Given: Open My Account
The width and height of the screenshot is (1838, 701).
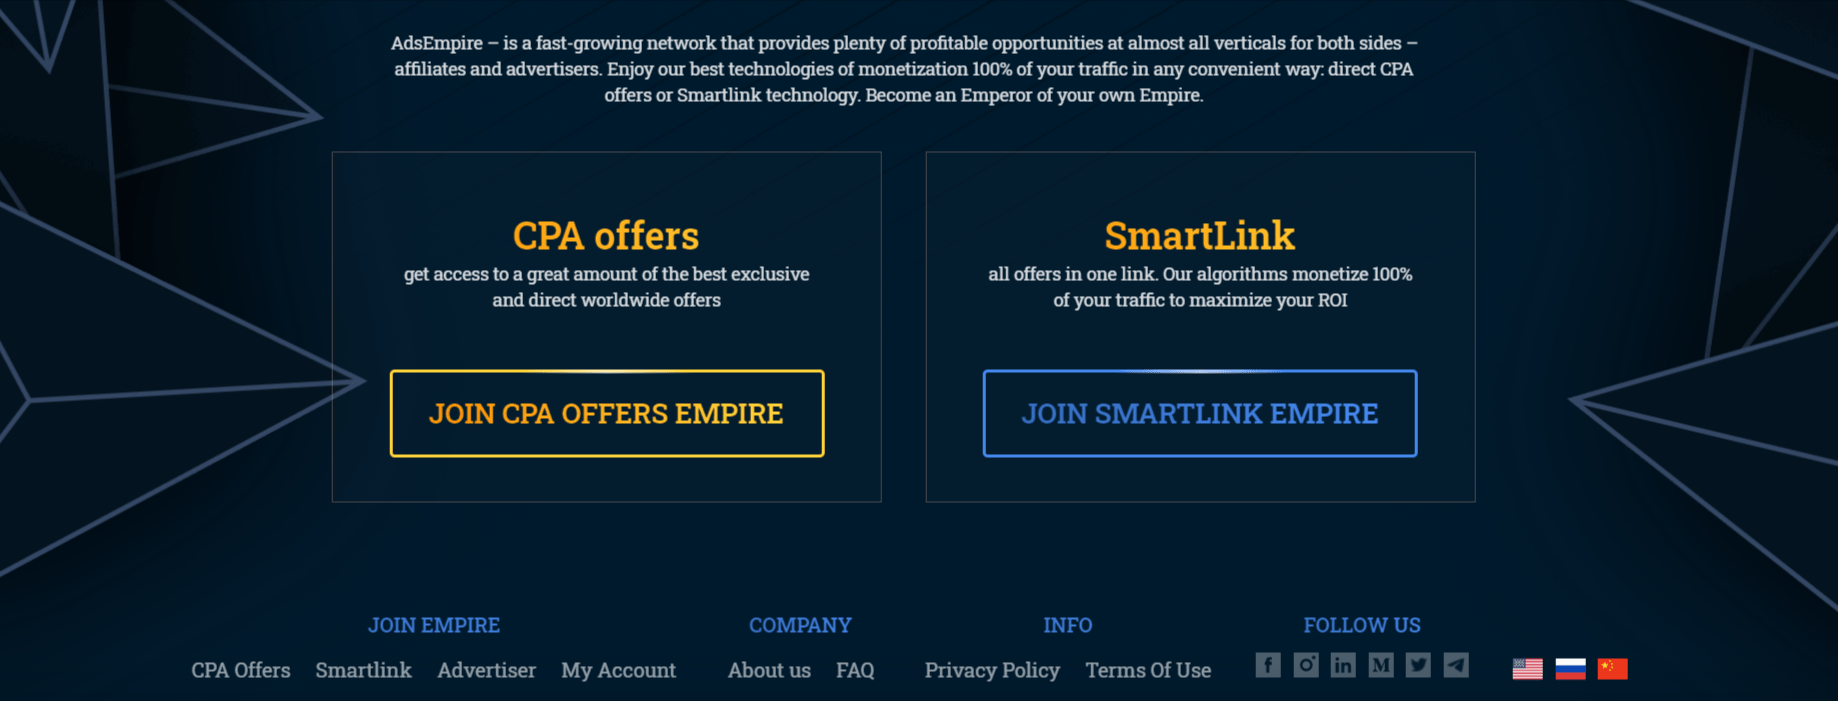Looking at the screenshot, I should click(618, 671).
